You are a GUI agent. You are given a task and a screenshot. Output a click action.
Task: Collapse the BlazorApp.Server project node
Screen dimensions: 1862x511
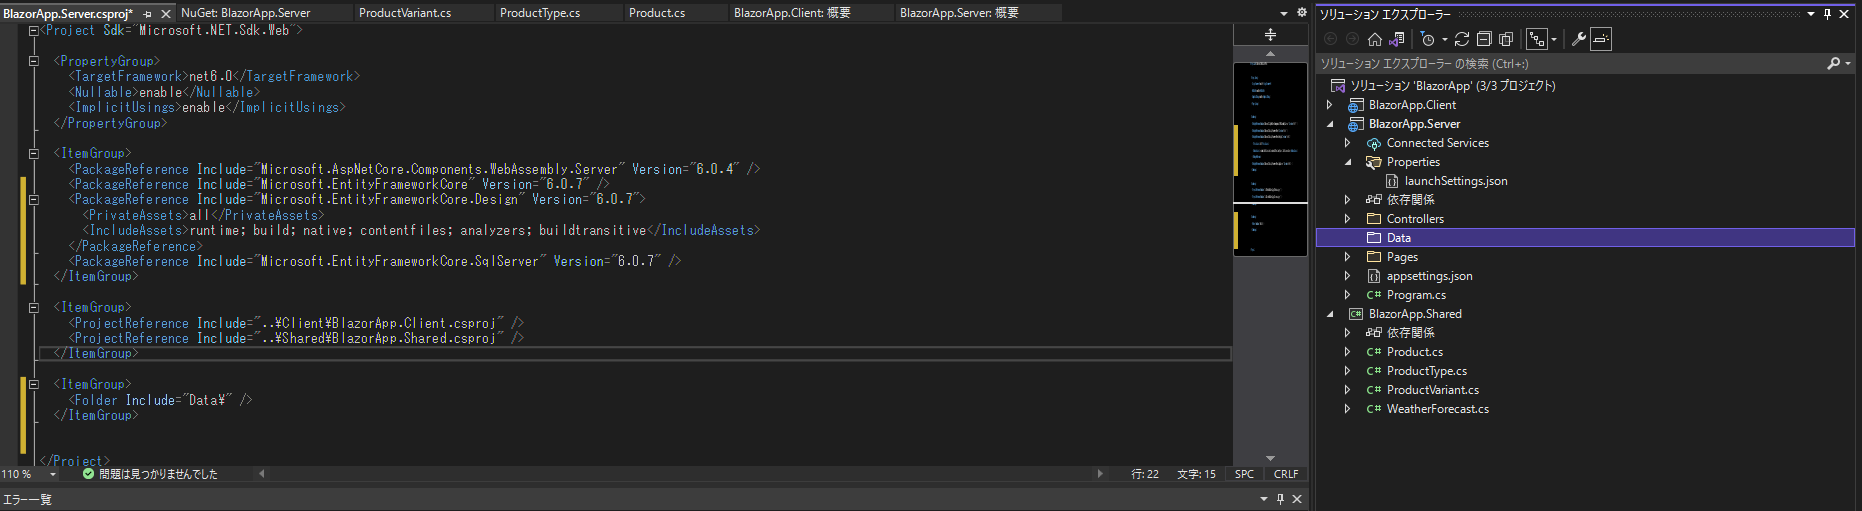pos(1329,124)
